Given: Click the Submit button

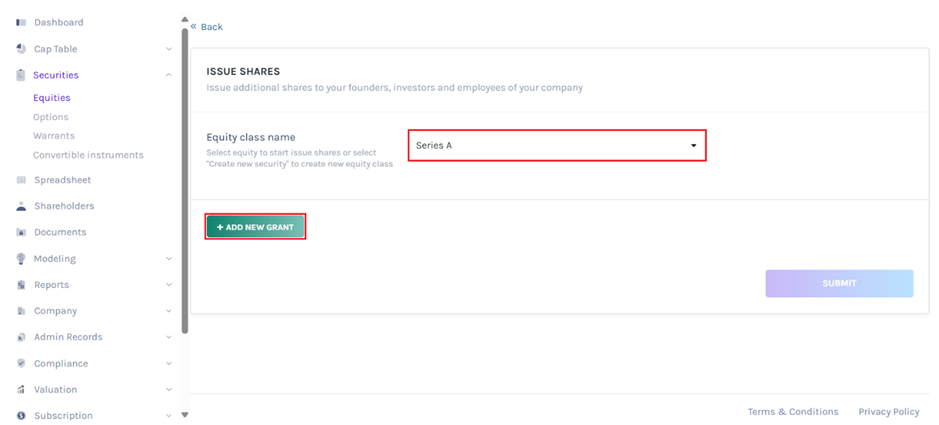Looking at the screenshot, I should point(839,283).
